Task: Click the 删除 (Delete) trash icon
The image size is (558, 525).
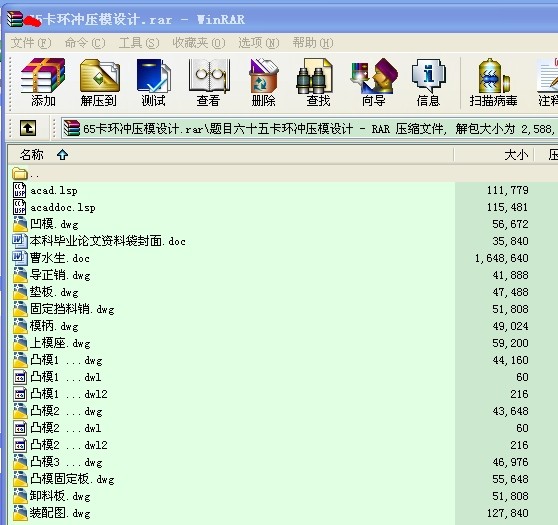Action: (263, 82)
